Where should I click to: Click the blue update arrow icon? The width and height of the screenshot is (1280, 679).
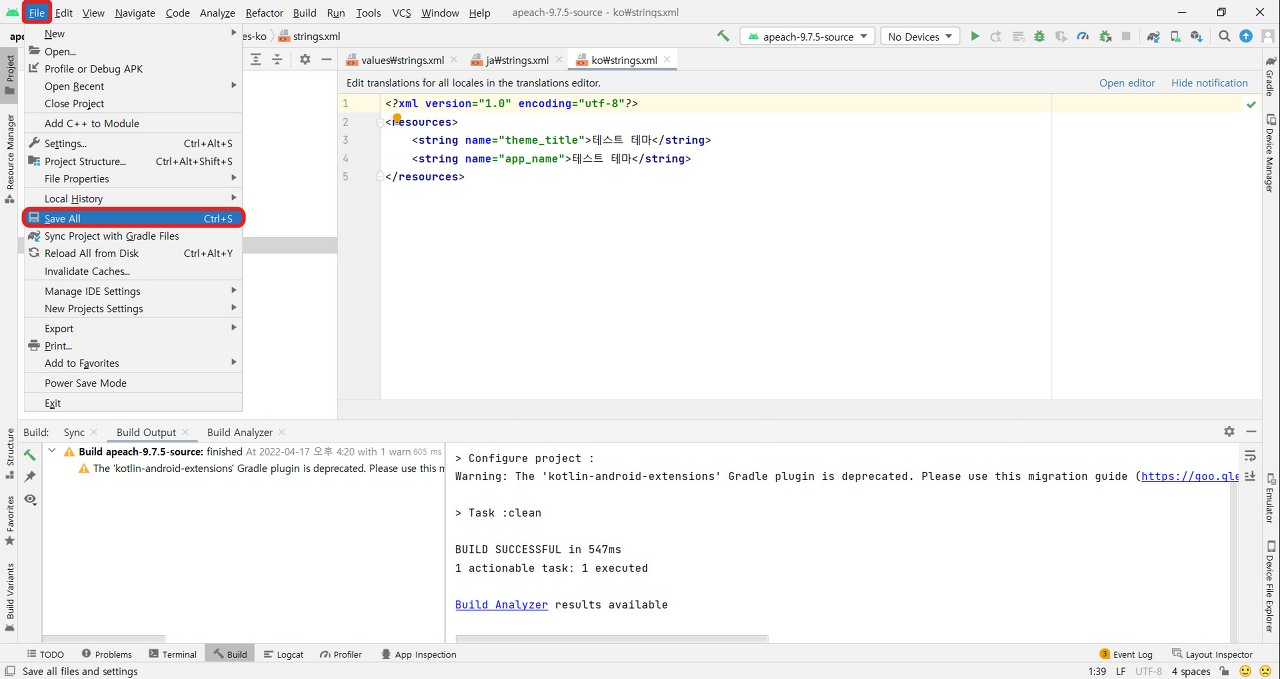click(1246, 36)
